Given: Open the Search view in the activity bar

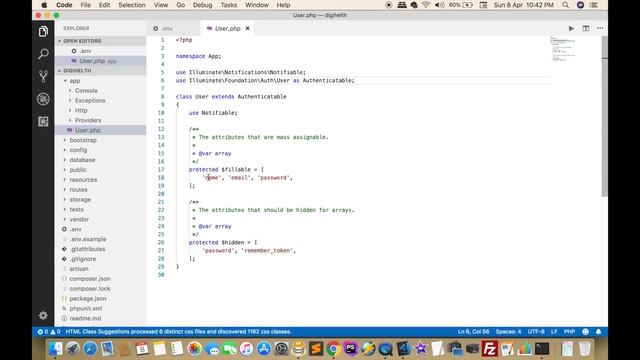Looking at the screenshot, I should [x=43, y=54].
